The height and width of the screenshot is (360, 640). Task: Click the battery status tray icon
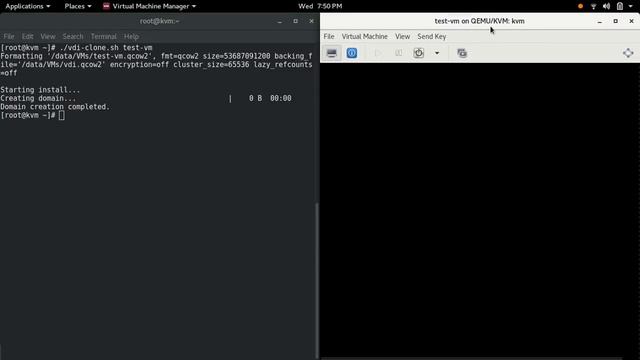click(620, 6)
